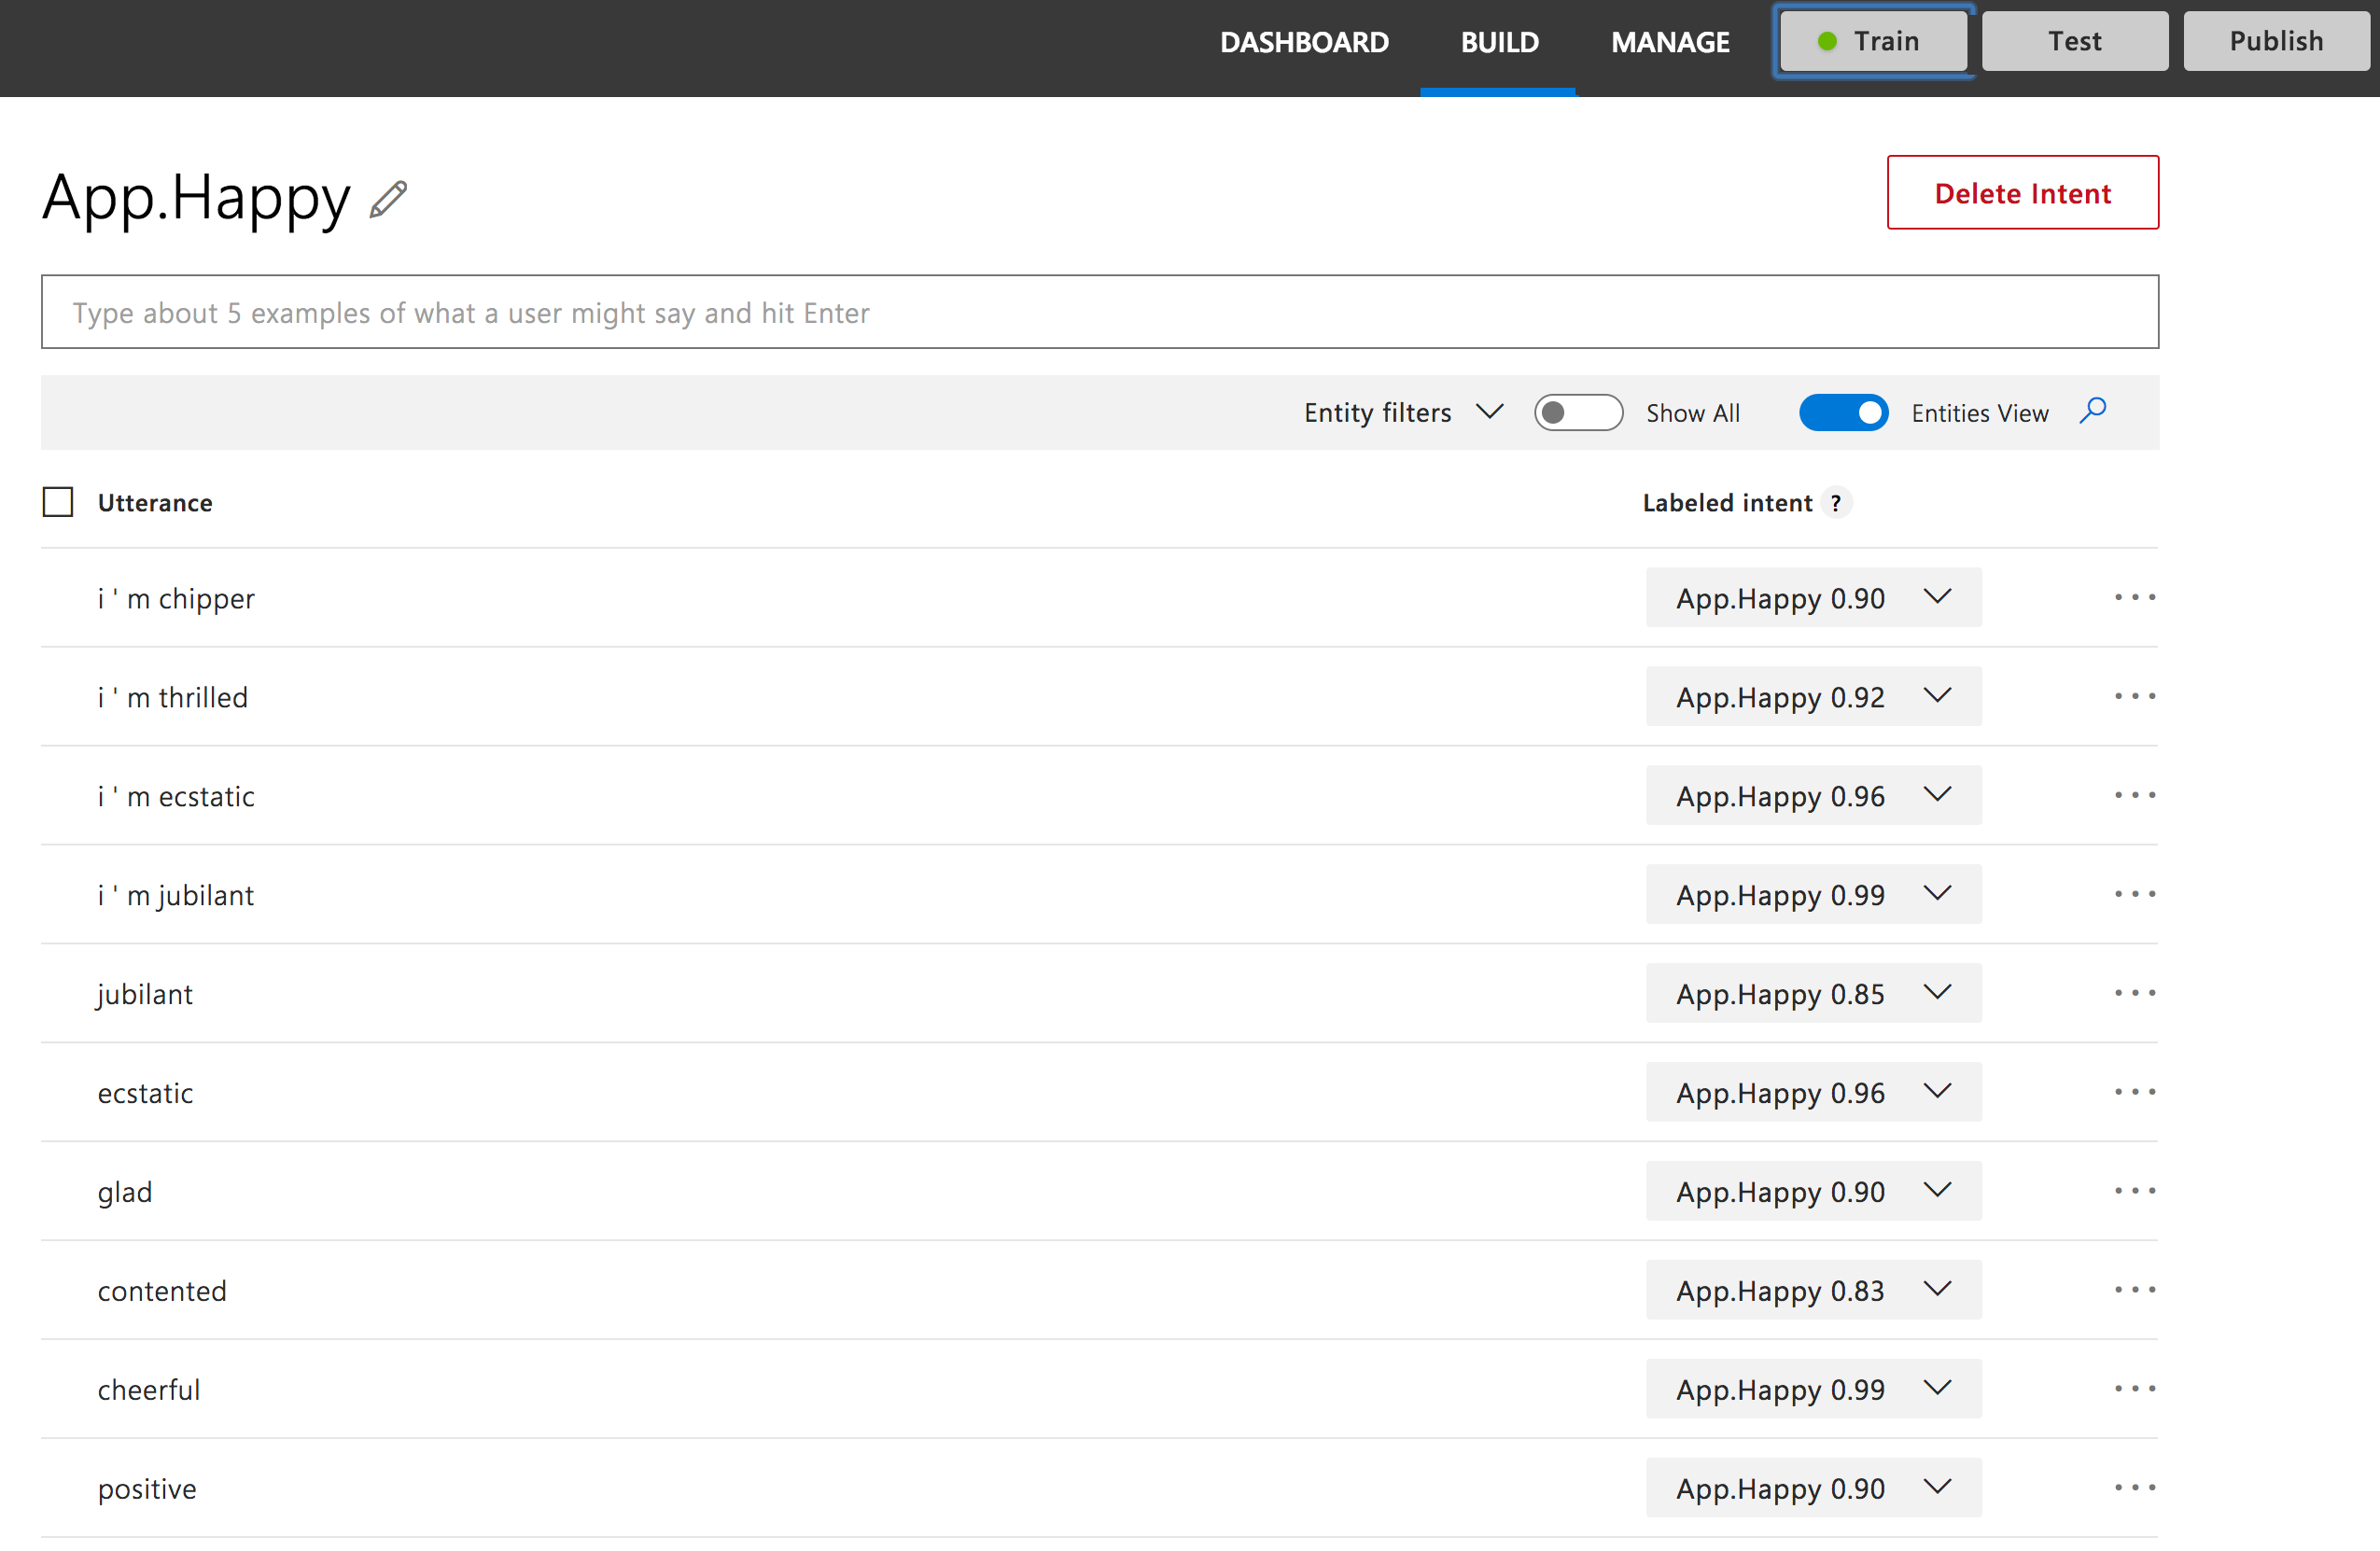Click the Labeled intent help question mark
Image resolution: width=2380 pixels, height=1551 pixels.
pyautogui.click(x=1835, y=503)
